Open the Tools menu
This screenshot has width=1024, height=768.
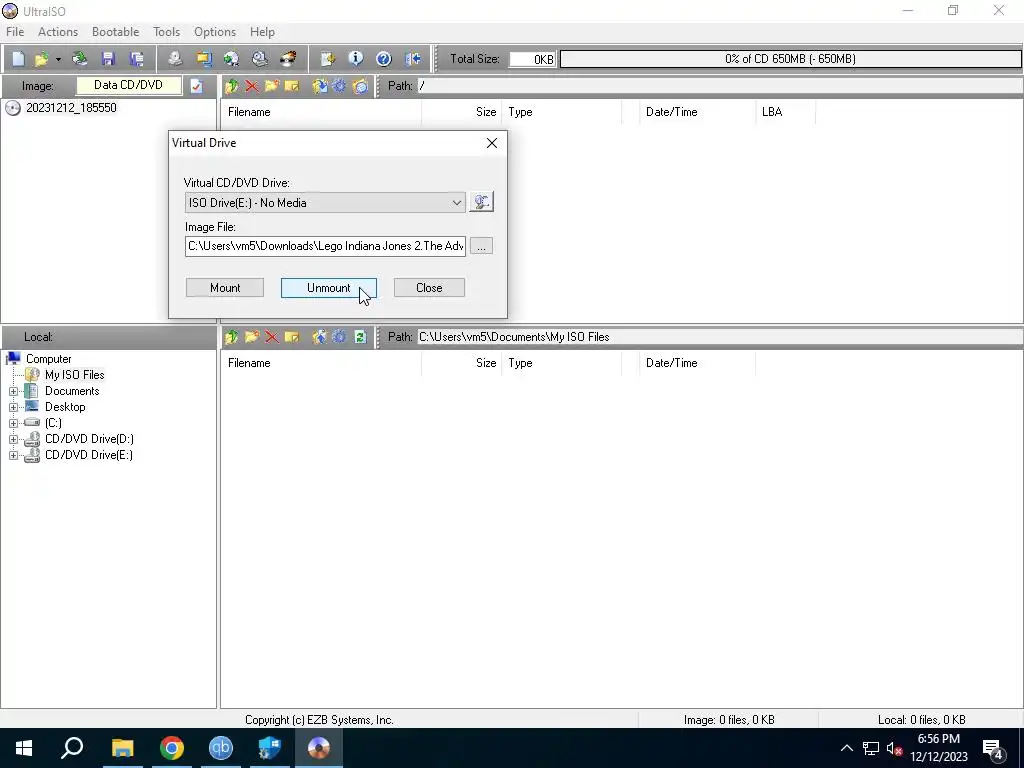[167, 32]
